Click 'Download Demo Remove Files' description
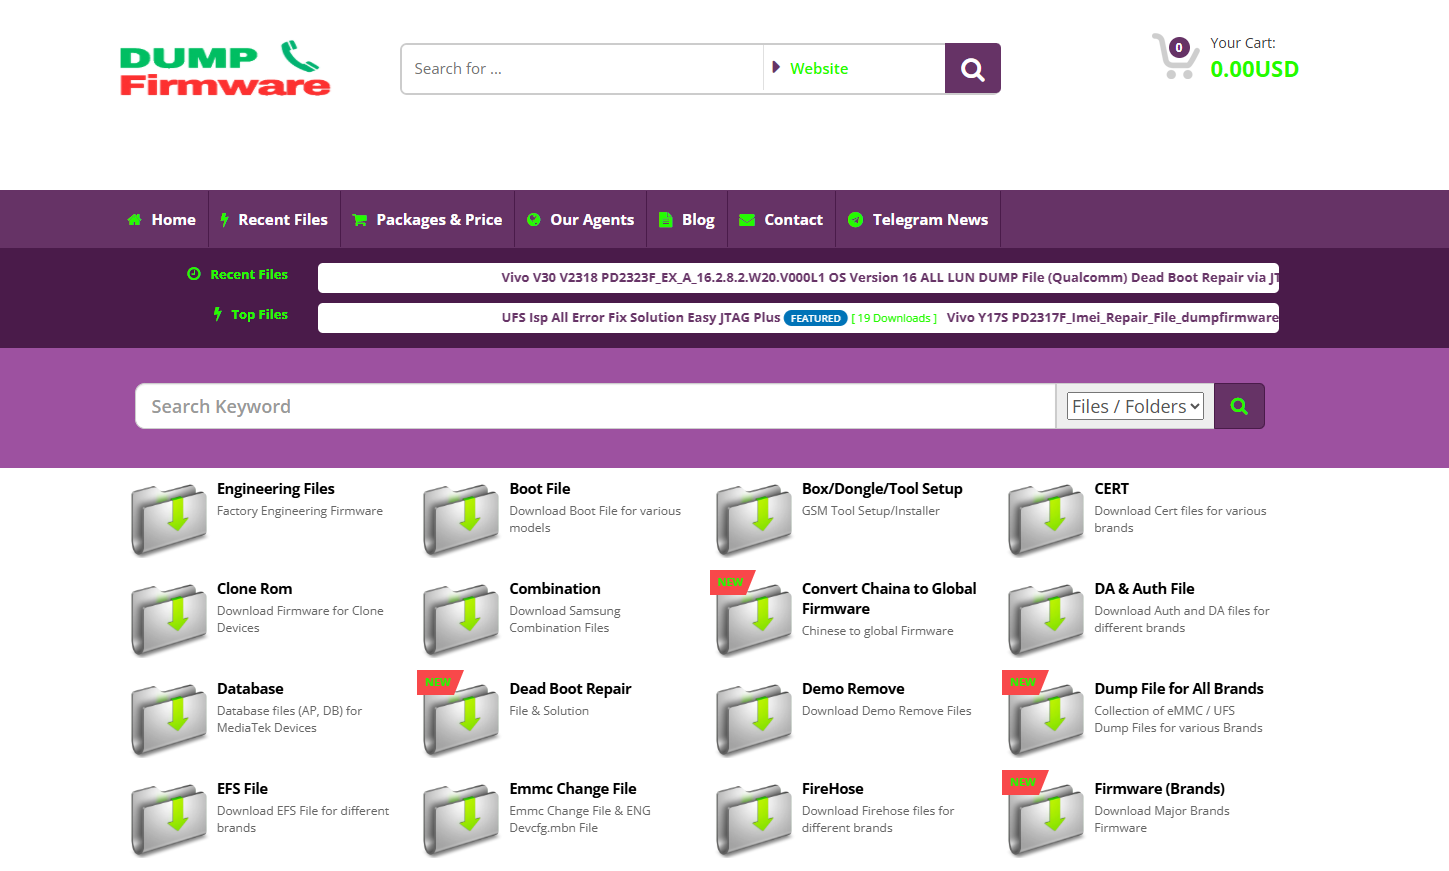The image size is (1449, 871). coord(887,711)
